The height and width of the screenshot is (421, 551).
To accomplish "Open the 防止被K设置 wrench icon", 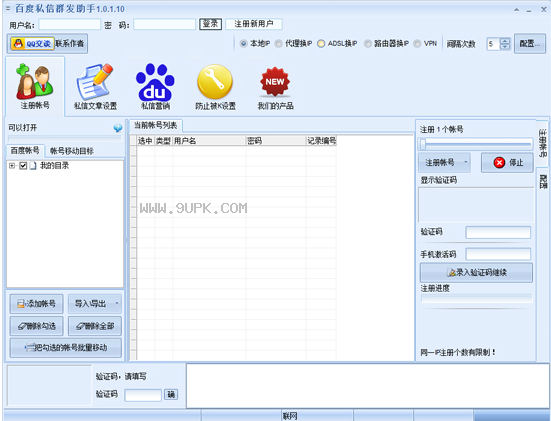I will click(215, 86).
